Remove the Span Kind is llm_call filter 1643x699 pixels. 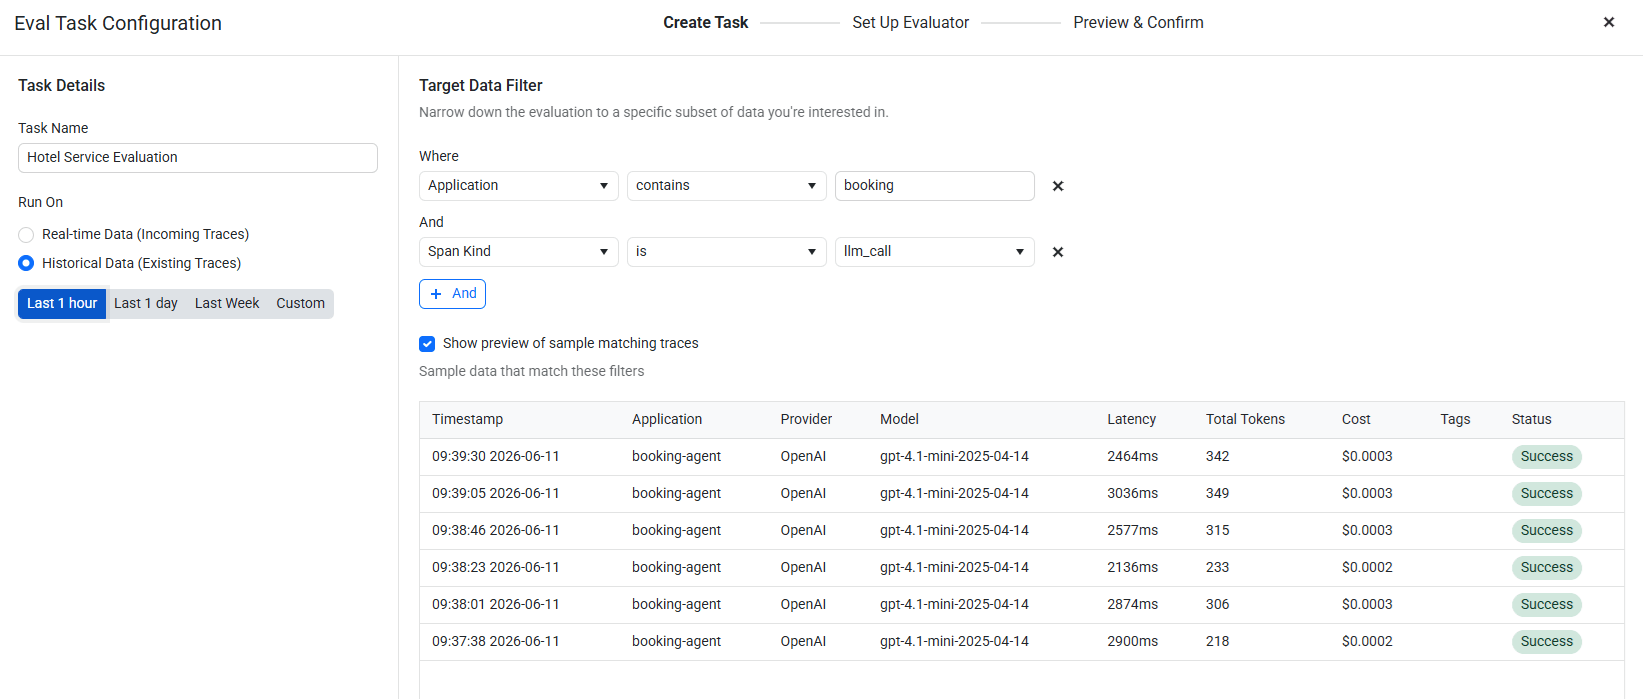(x=1058, y=252)
